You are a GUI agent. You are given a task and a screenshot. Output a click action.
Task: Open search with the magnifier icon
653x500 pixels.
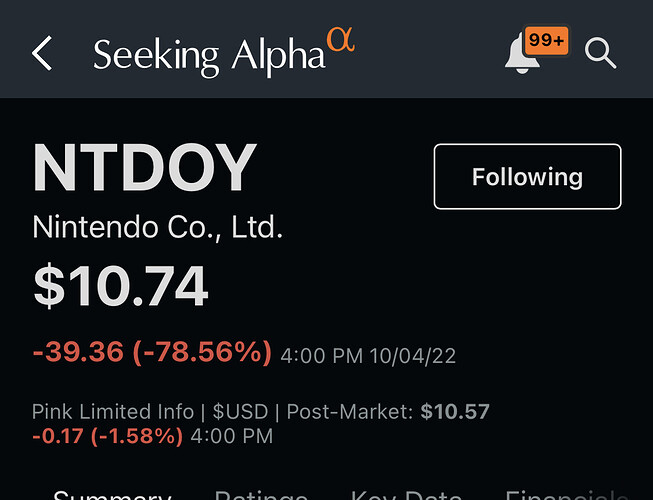click(x=600, y=53)
